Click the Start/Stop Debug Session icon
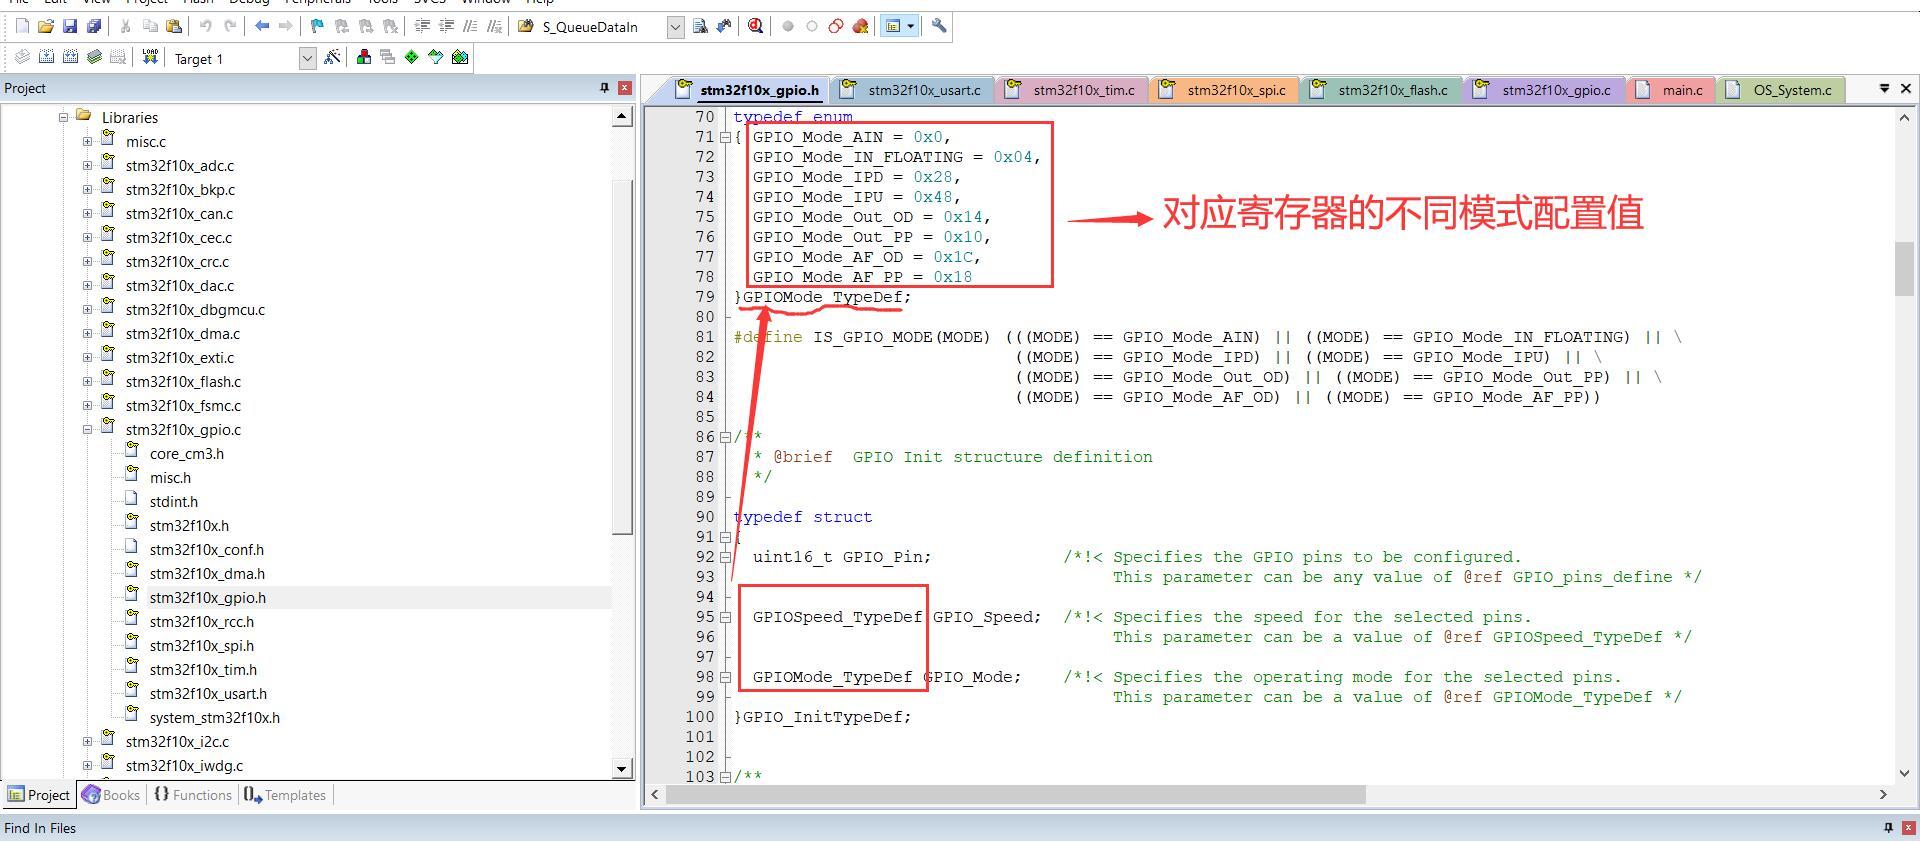The width and height of the screenshot is (1920, 842). (755, 27)
